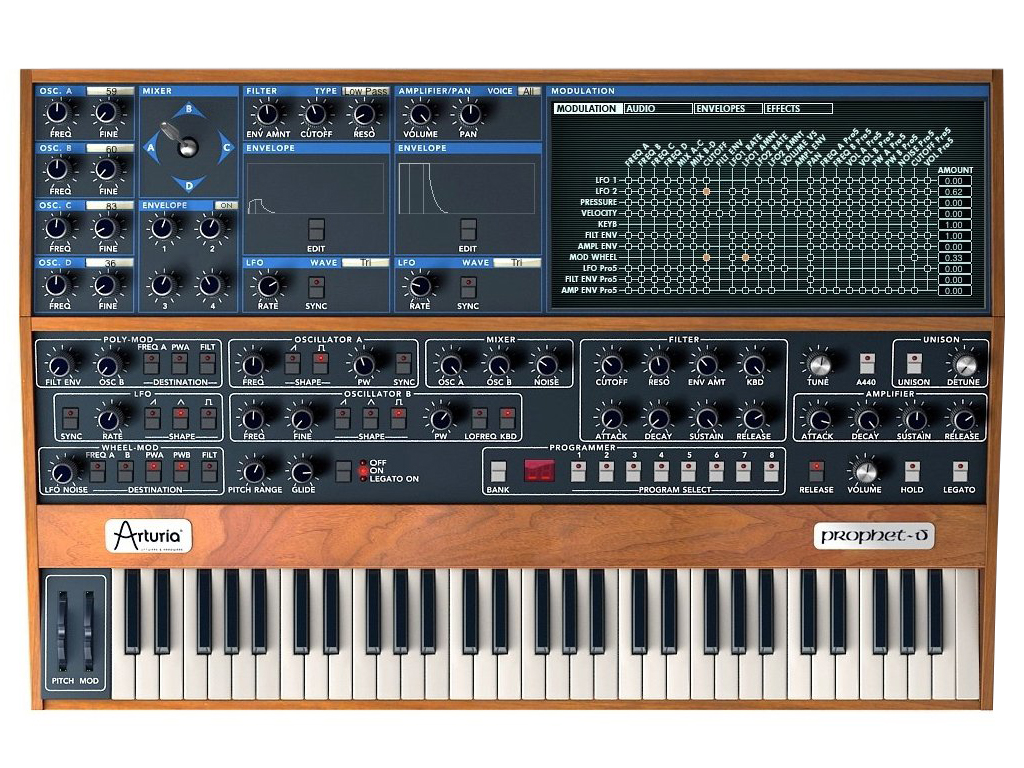Select triangle shape in bottom LFO section
The height and width of the screenshot is (768, 1024).
(x=180, y=417)
